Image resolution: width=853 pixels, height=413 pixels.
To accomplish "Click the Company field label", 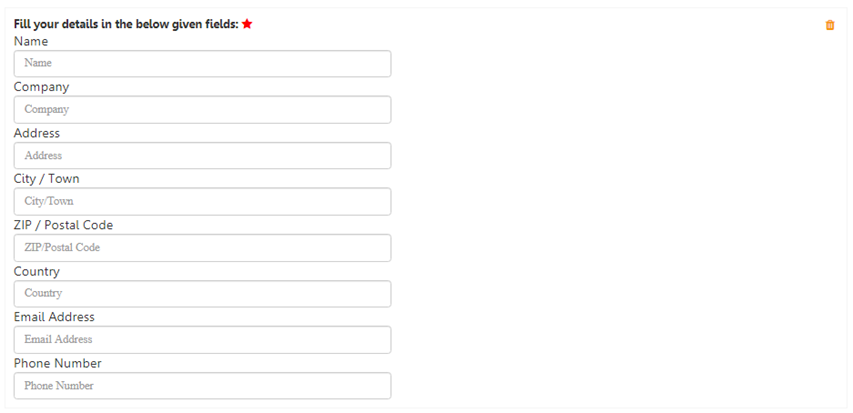I will [x=41, y=87].
